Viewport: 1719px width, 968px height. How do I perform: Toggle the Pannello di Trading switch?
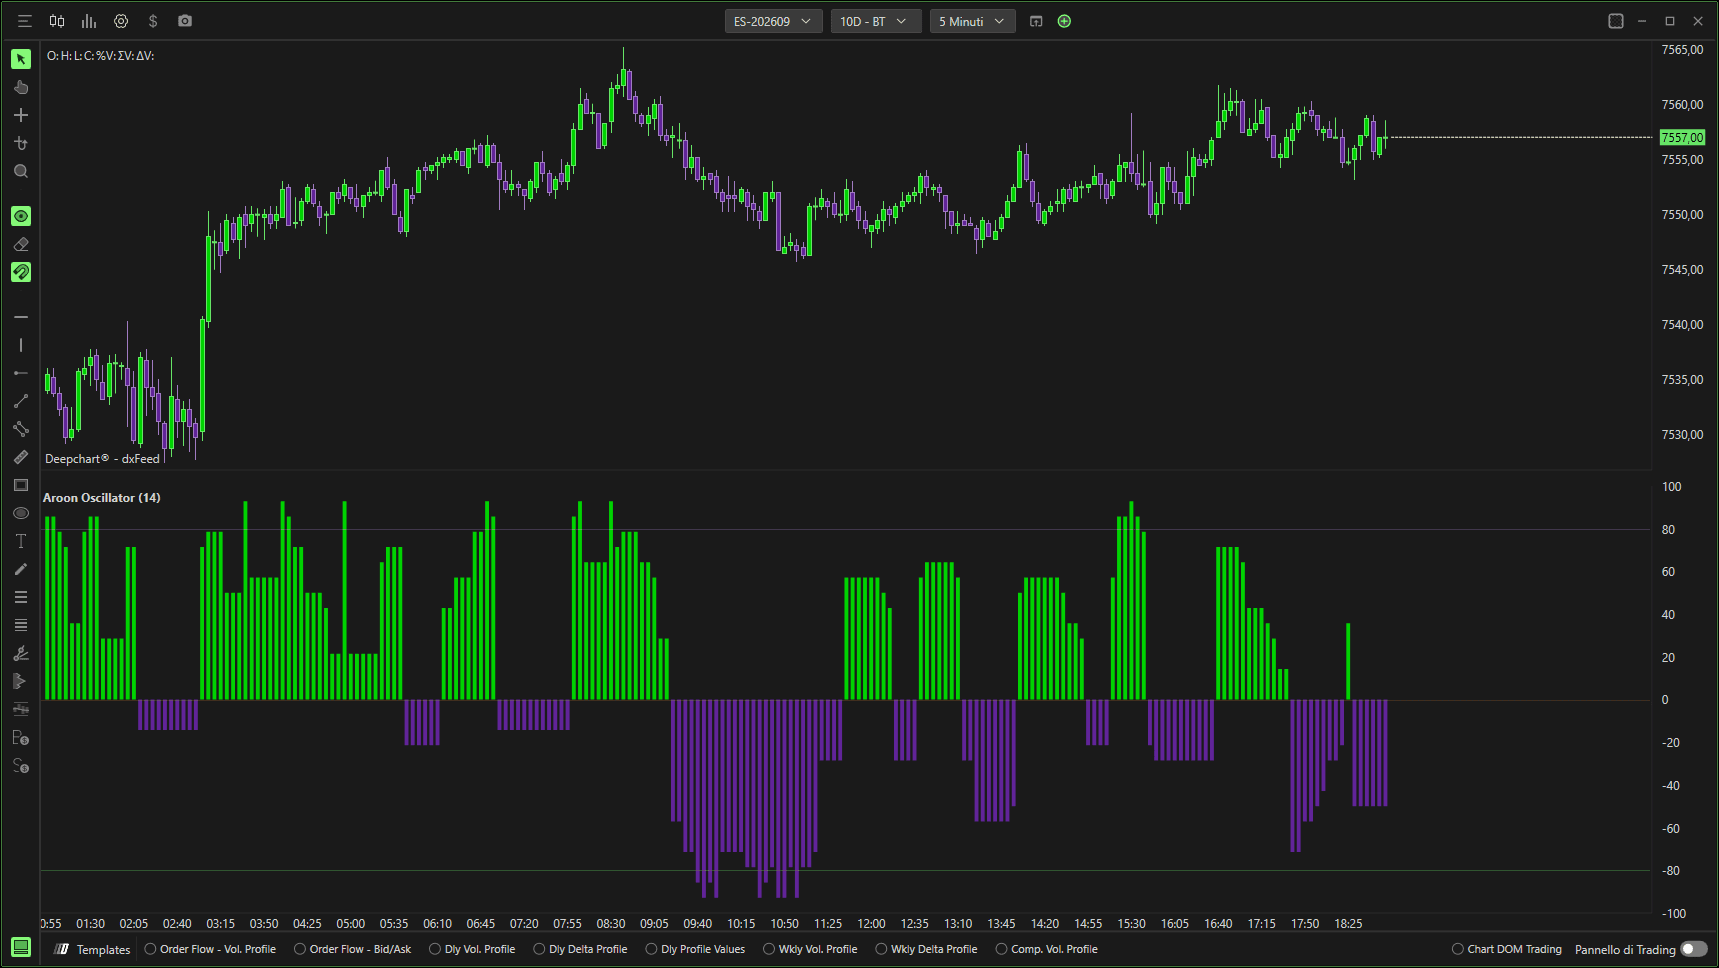pyautogui.click(x=1694, y=949)
